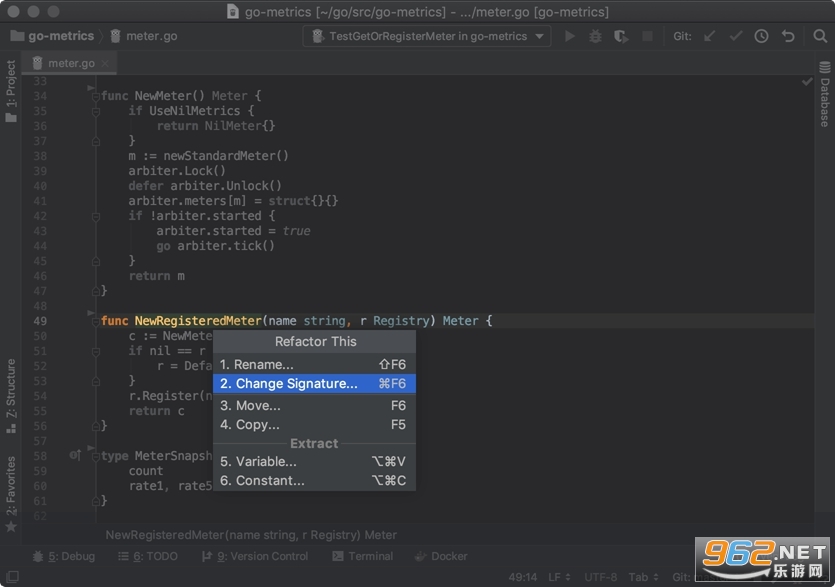Collapse the NewMeter function fold at line 34

[96, 96]
